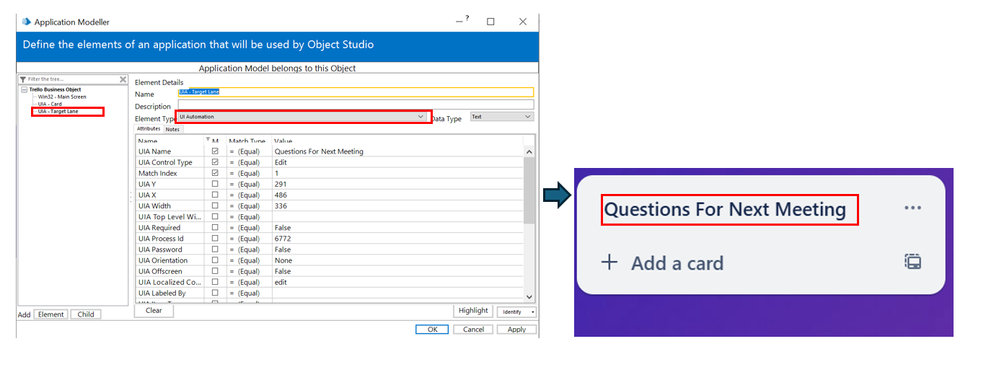Uncheck the Match box for UIA Control Type

coord(215,162)
